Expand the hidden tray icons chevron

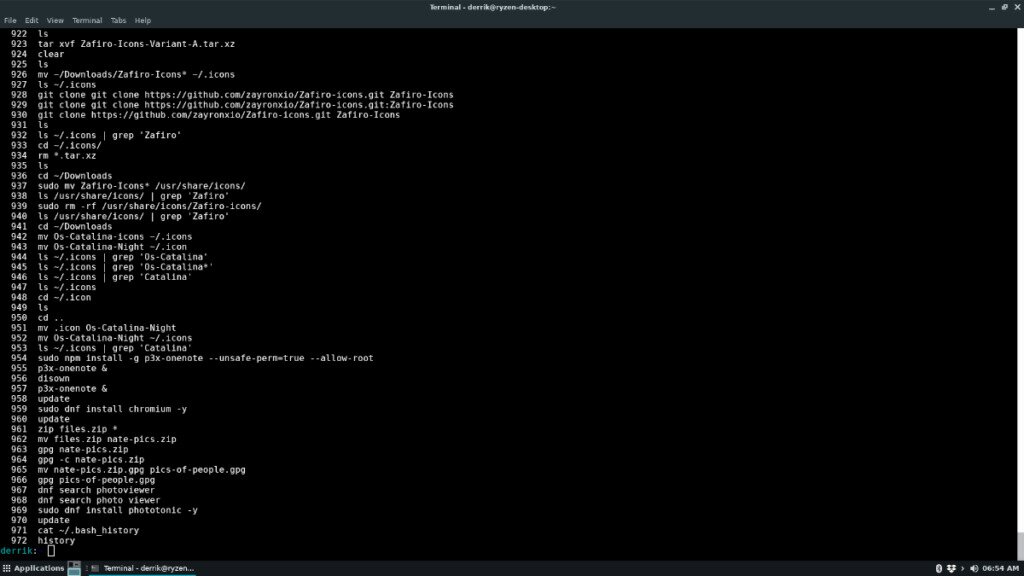point(963,567)
